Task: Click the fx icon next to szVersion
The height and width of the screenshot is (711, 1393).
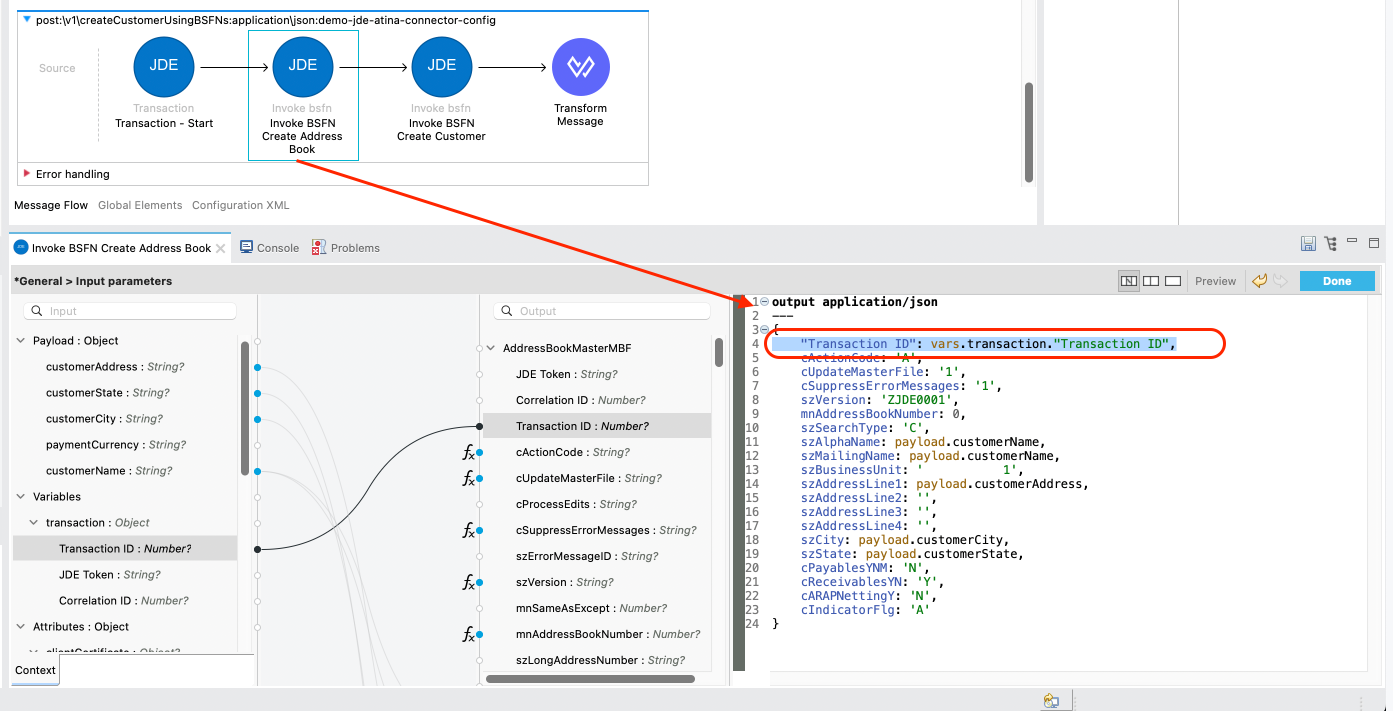Action: [469, 583]
